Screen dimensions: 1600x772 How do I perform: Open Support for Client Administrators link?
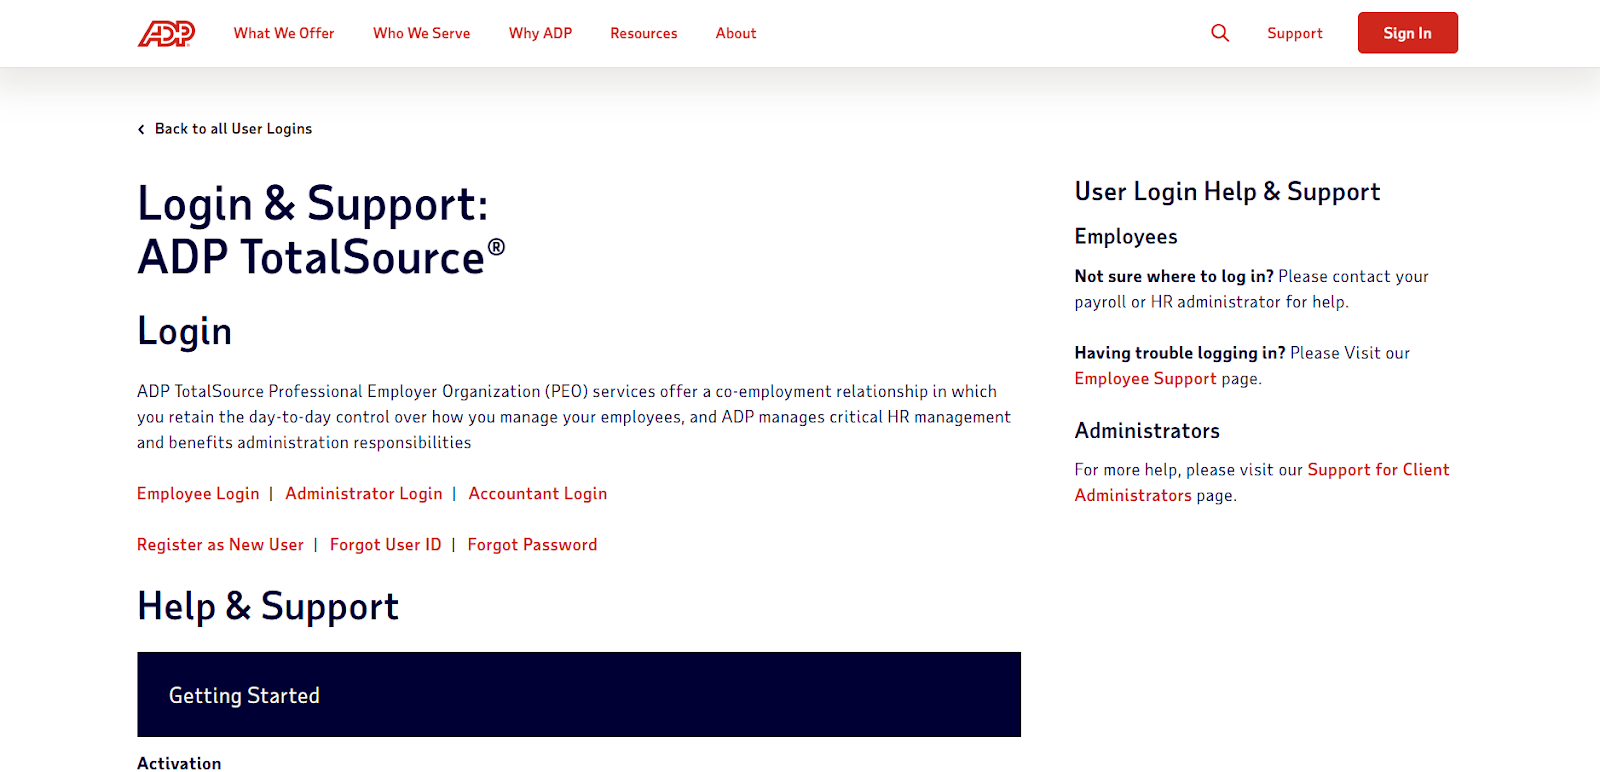1262,482
